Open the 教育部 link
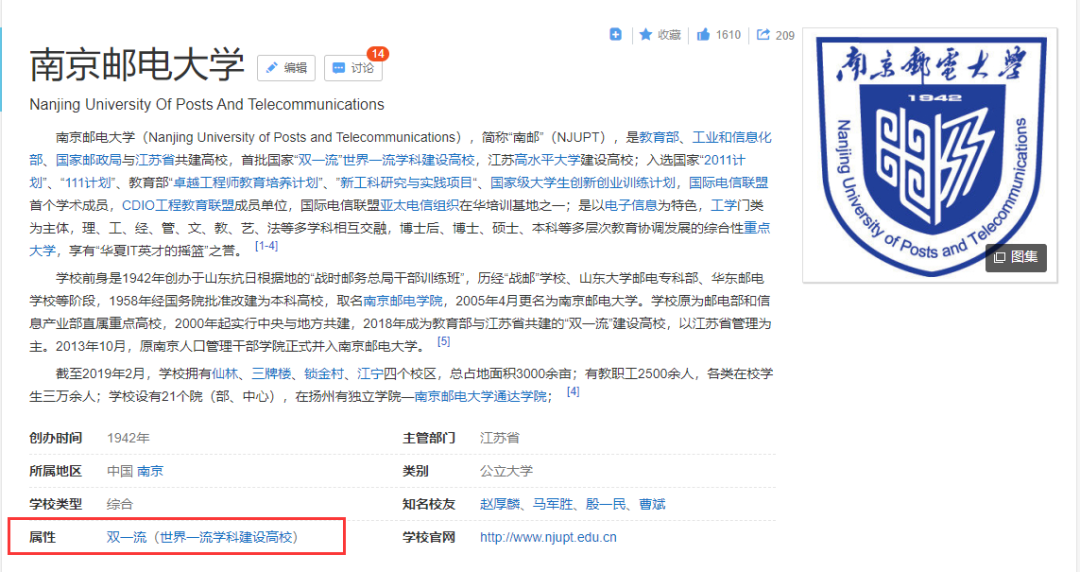This screenshot has height=572, width=1080. [x=658, y=137]
